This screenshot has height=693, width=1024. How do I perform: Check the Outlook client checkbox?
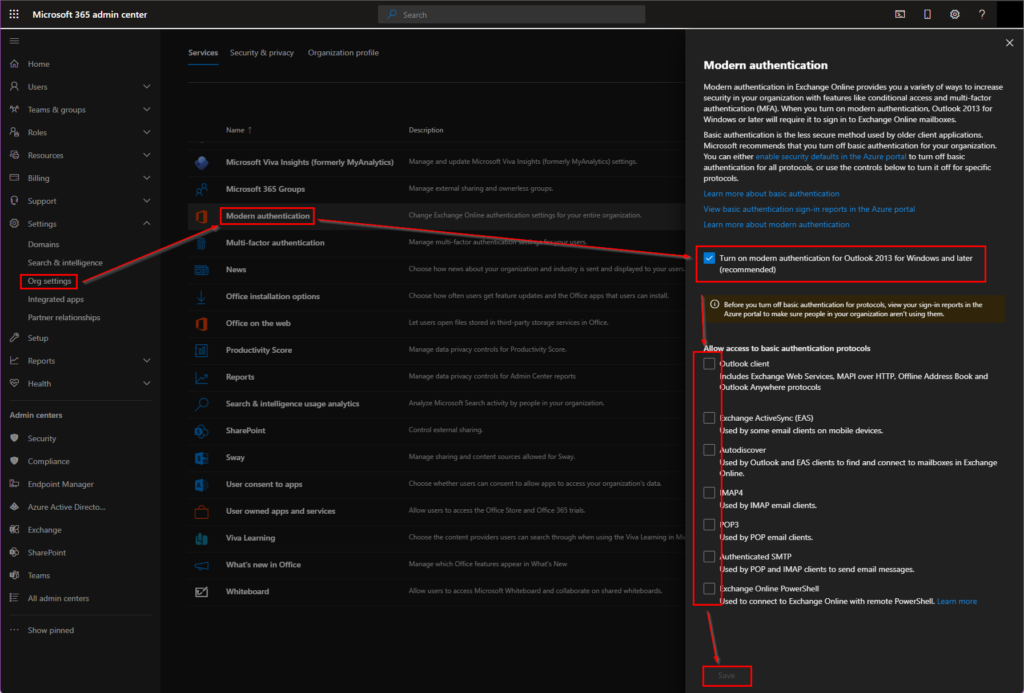pyautogui.click(x=709, y=364)
